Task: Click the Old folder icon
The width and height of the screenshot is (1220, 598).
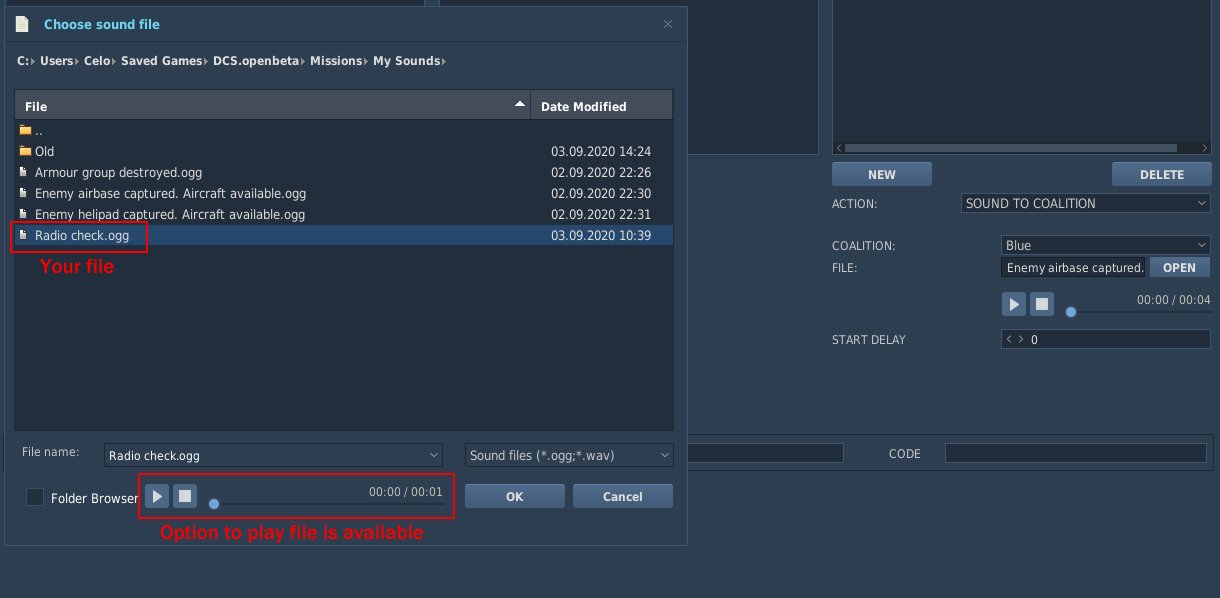Action: 25,151
